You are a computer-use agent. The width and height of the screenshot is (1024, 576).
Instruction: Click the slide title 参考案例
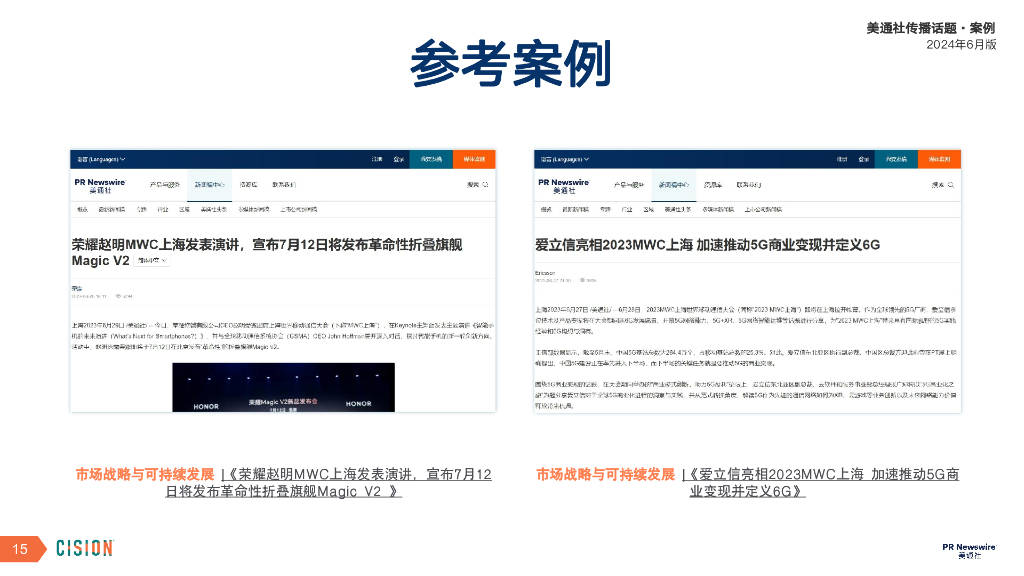tap(511, 63)
